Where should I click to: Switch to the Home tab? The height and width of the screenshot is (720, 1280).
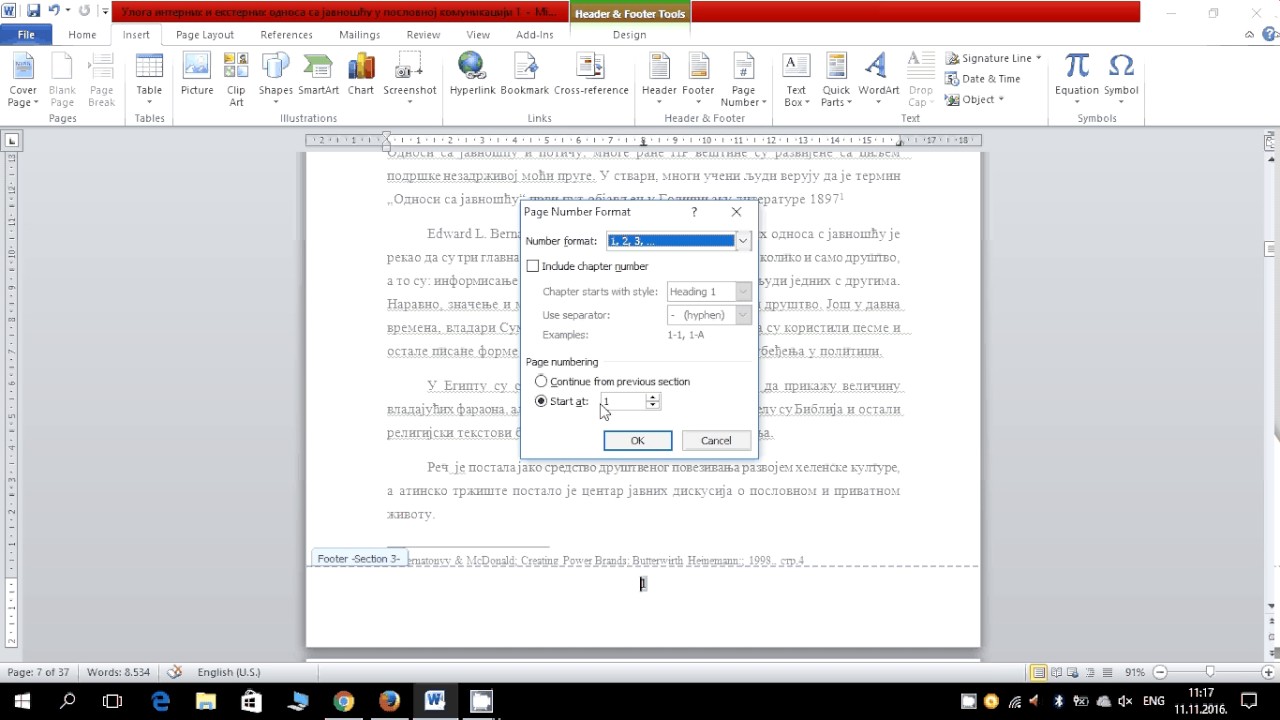click(x=82, y=34)
